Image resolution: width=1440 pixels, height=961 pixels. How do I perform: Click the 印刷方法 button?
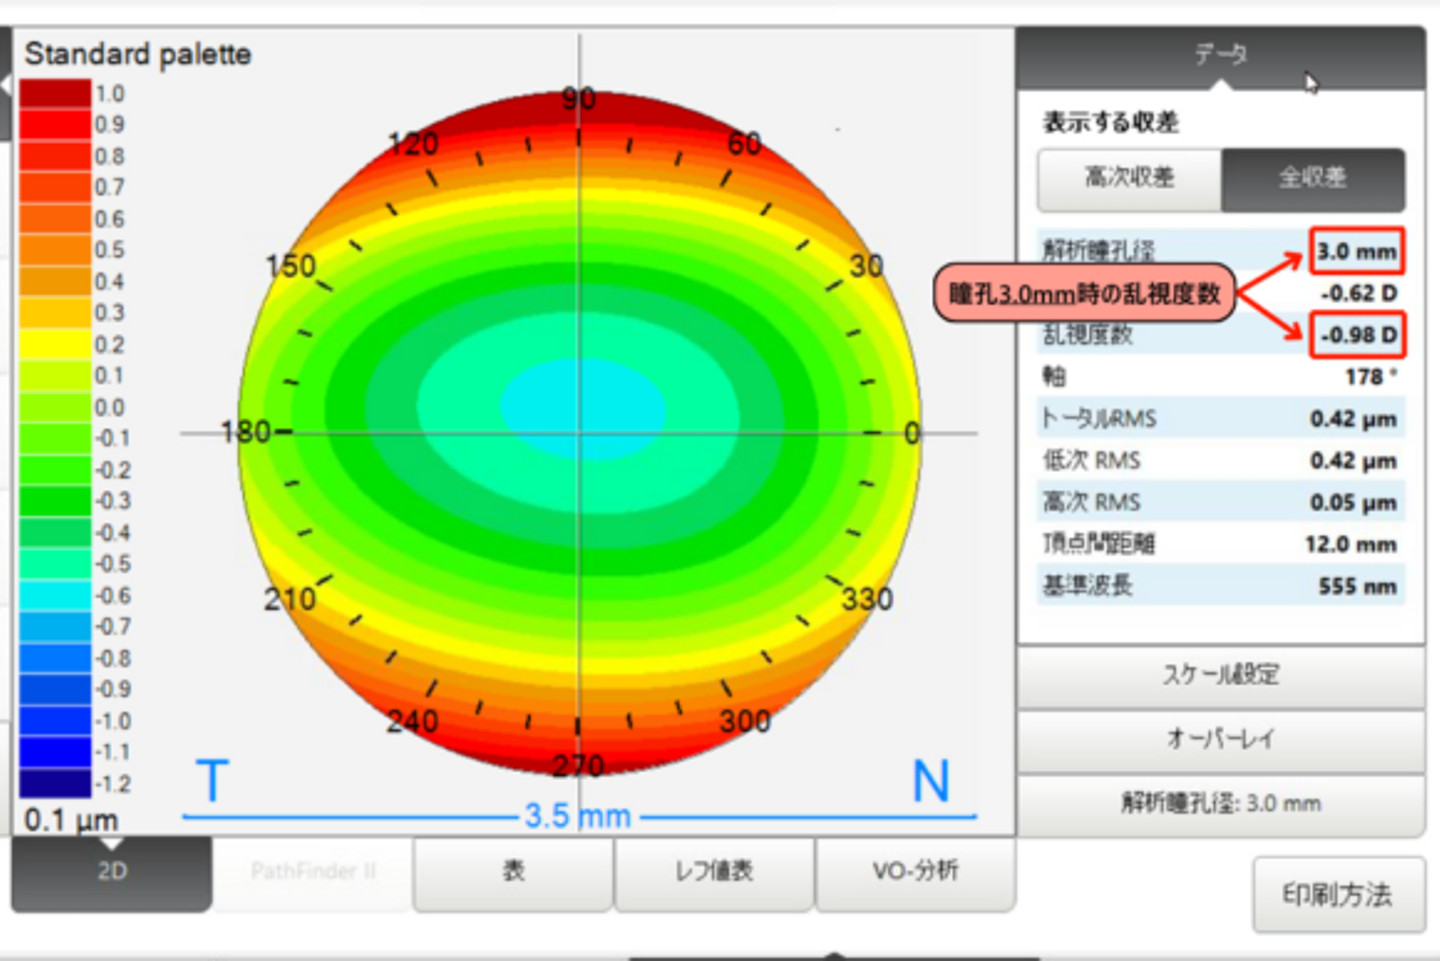[x=1338, y=894]
